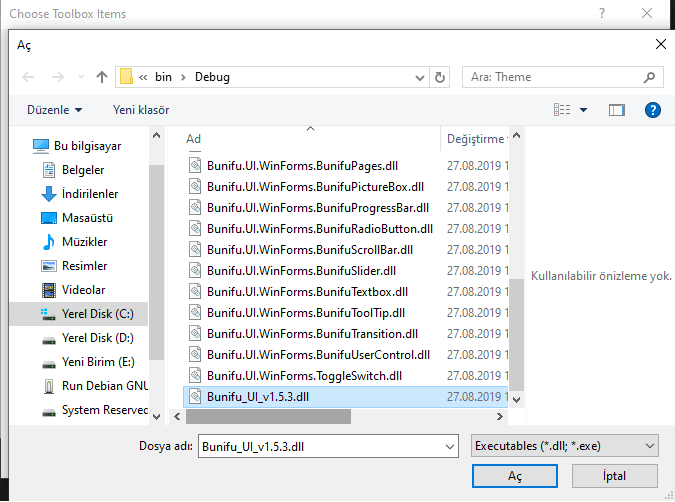The height and width of the screenshot is (502, 675).
Task: Open Belgeler folder in sidebar
Action: (x=83, y=170)
